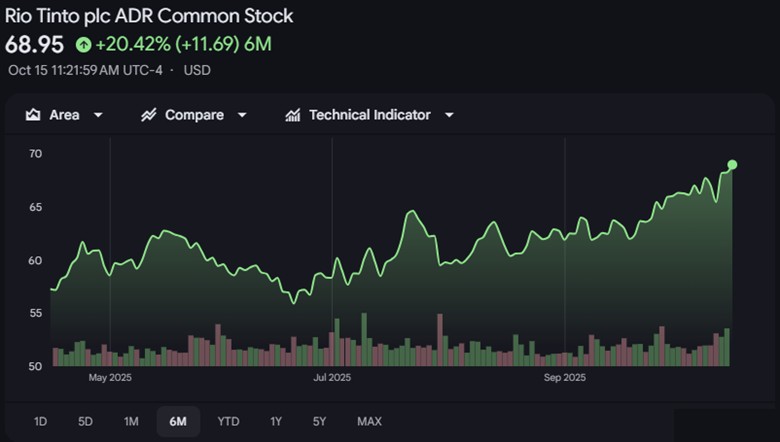Show MAX price history
Image resolution: width=780 pixels, height=442 pixels.
[369, 421]
